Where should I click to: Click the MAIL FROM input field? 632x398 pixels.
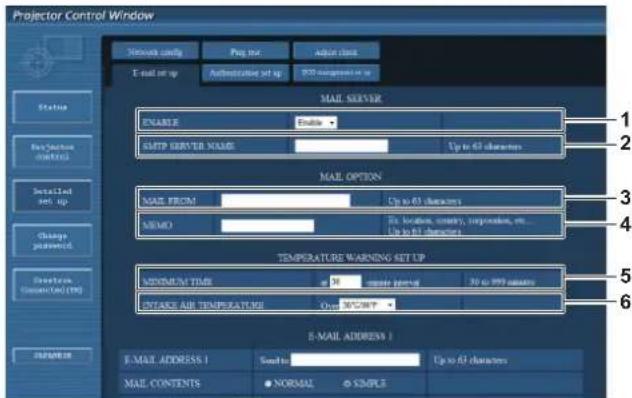pyautogui.click(x=285, y=200)
